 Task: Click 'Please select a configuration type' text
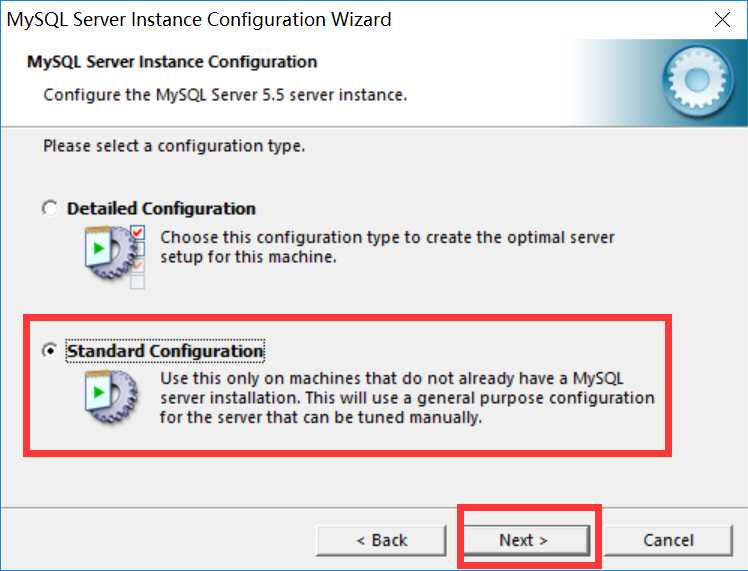(x=174, y=145)
